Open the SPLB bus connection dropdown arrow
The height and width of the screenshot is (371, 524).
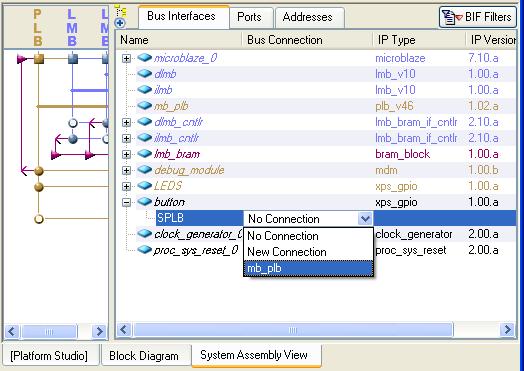tap(365, 219)
